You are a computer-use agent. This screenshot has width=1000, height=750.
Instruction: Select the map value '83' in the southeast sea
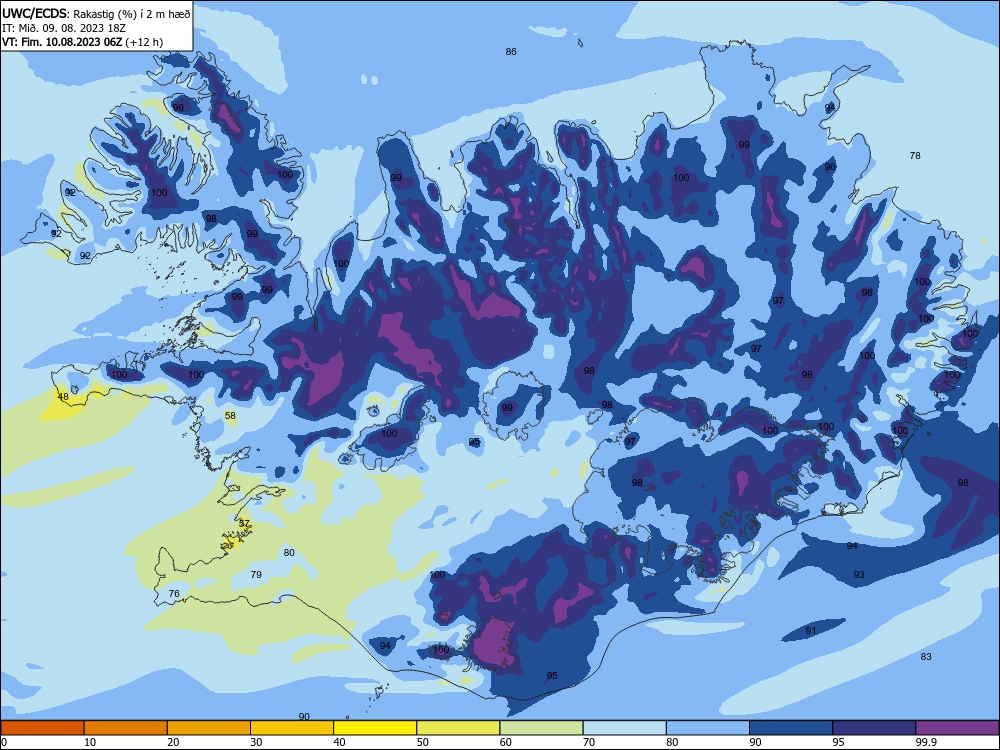[x=926, y=657]
